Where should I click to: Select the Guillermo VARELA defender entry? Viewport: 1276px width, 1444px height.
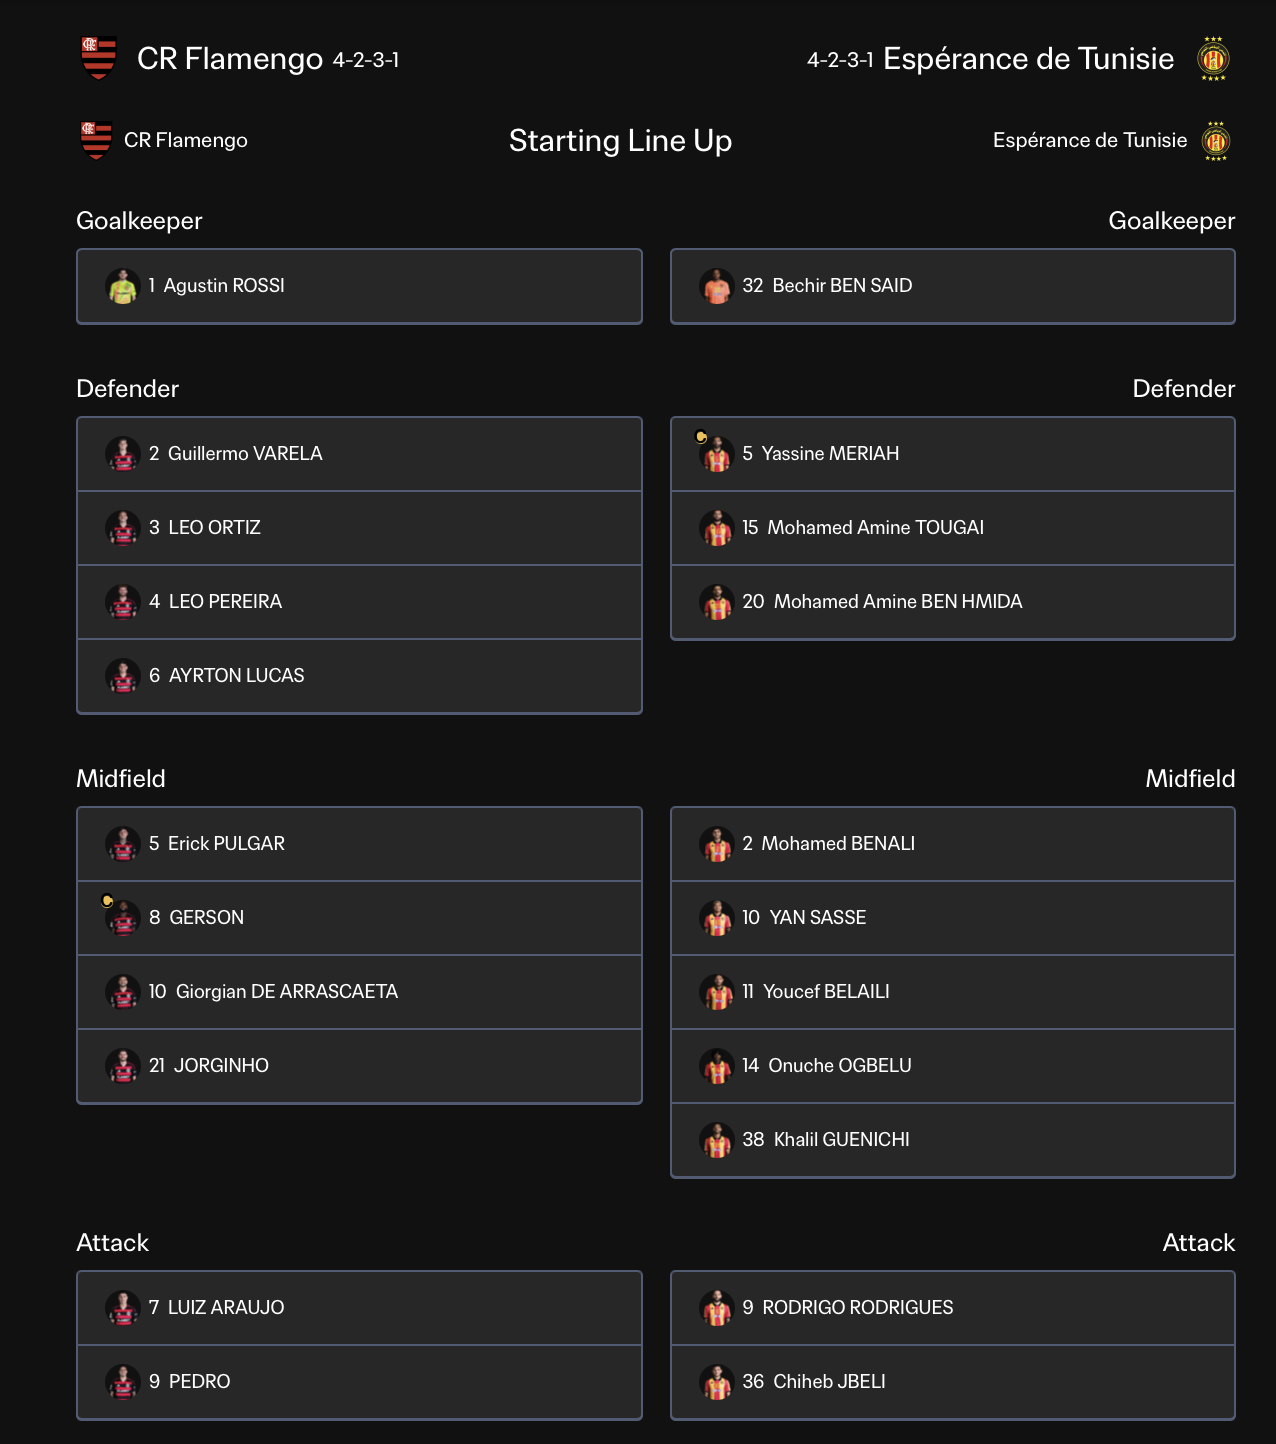[359, 454]
